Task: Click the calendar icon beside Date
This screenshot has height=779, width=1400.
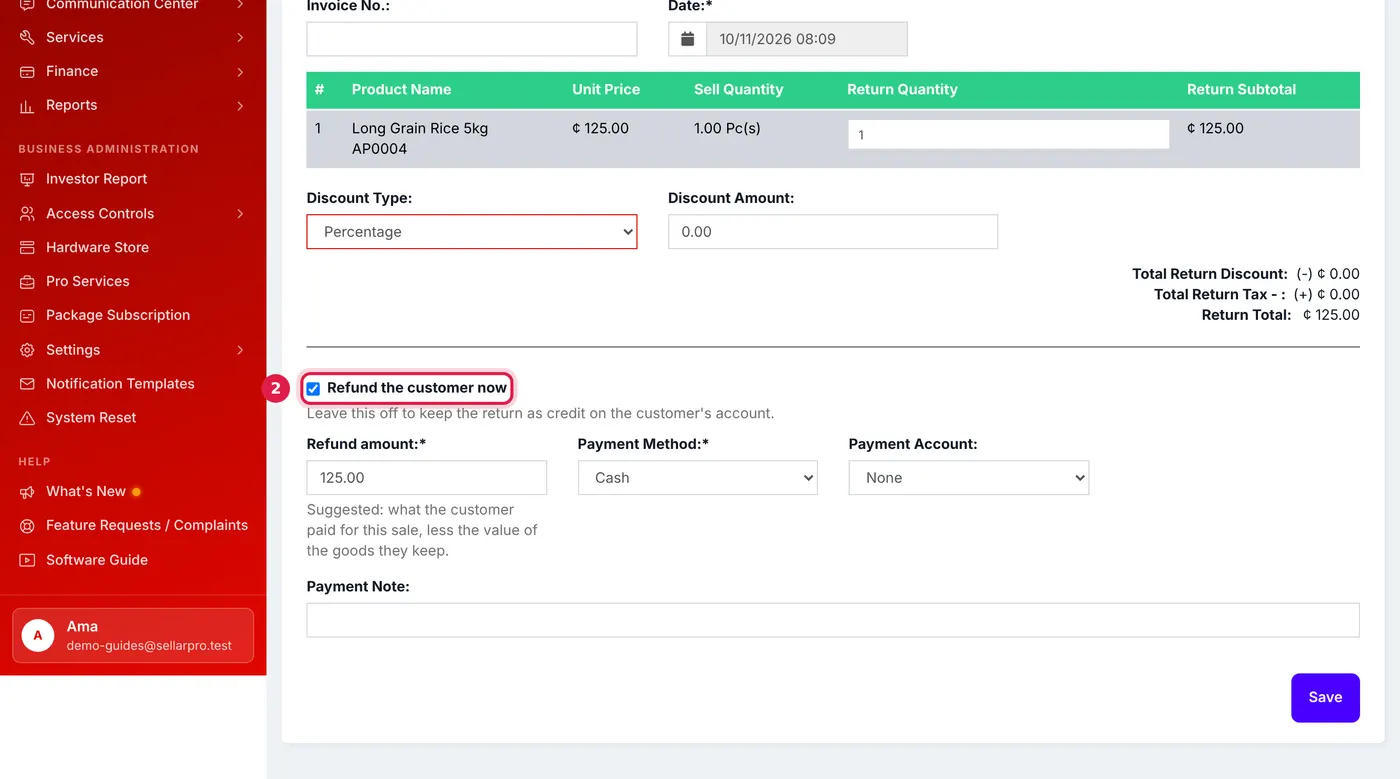Action: coord(687,39)
